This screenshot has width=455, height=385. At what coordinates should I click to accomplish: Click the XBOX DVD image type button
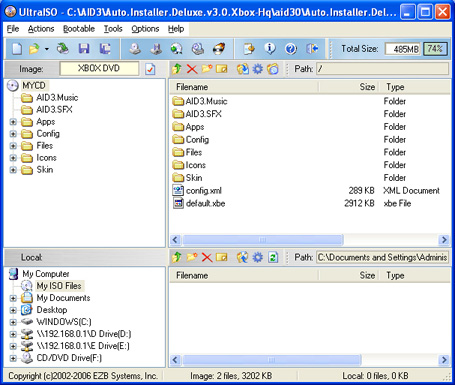point(99,69)
